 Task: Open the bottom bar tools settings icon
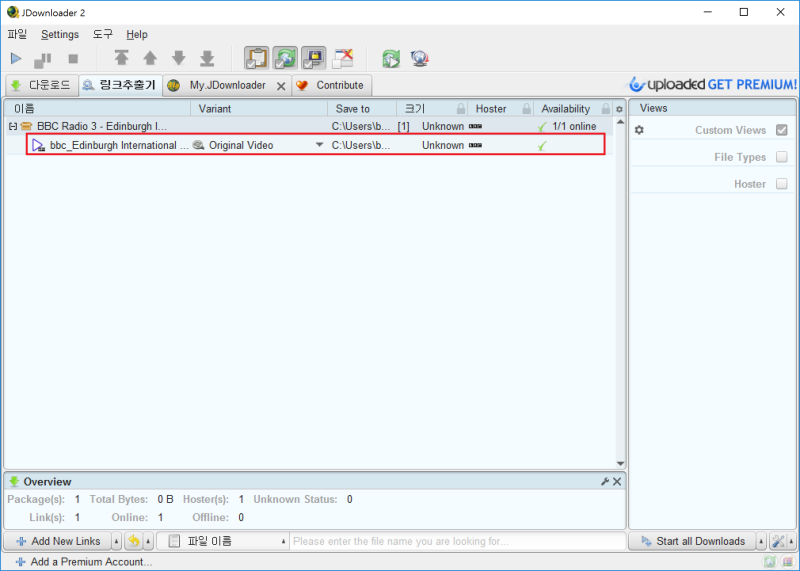point(778,541)
